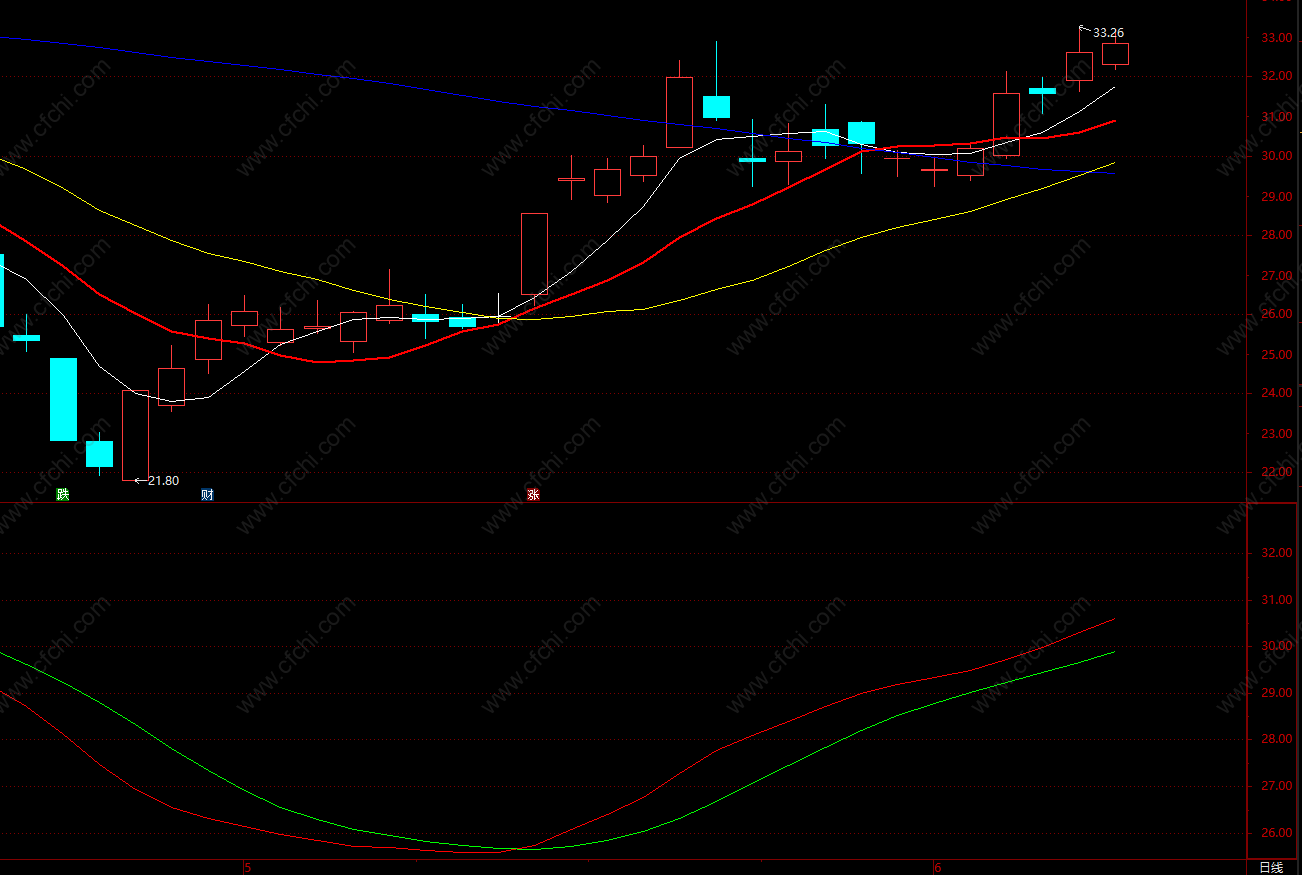Click 22.00 on upper price axis
The image size is (1302, 875).
click(1275, 472)
